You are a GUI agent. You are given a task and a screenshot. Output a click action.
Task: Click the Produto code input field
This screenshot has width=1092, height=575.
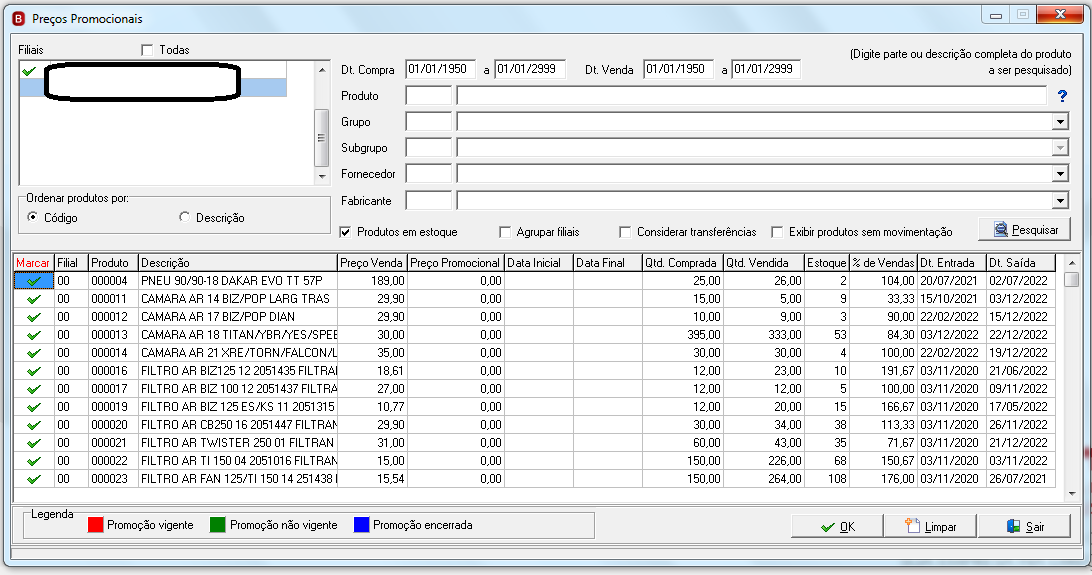428,95
